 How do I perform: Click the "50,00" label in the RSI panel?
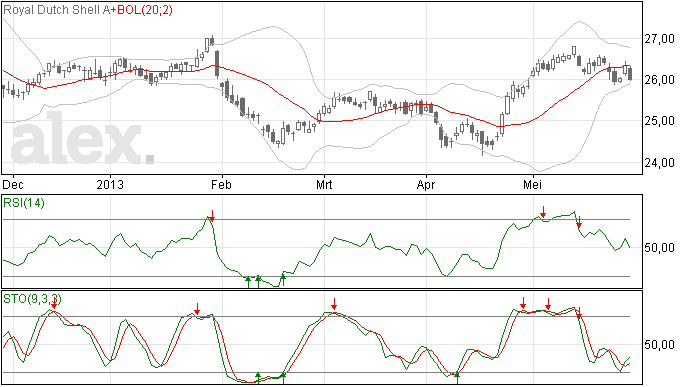pos(659,248)
